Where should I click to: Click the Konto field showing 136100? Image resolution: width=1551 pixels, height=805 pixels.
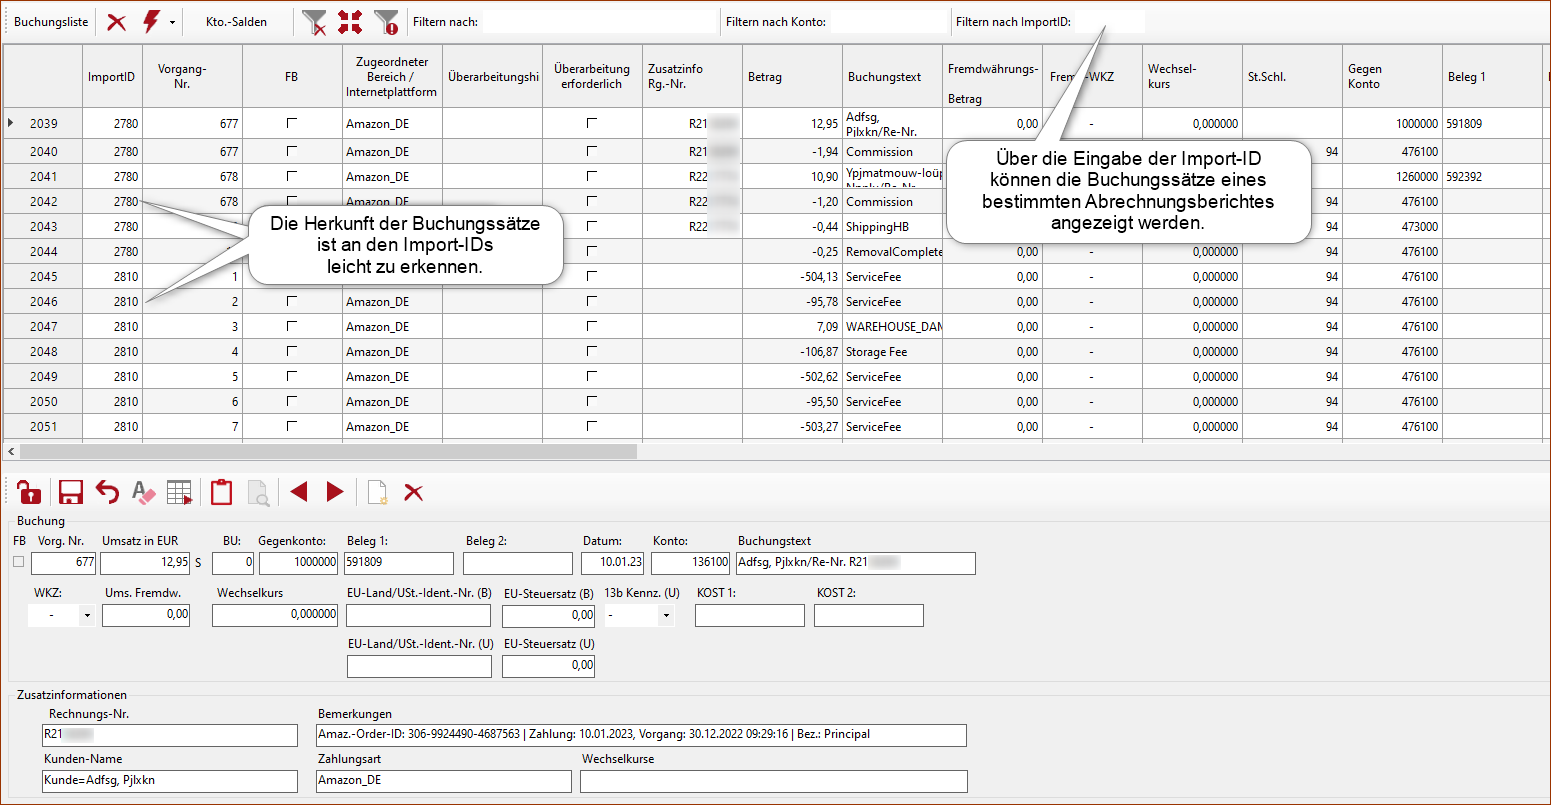click(x=691, y=563)
